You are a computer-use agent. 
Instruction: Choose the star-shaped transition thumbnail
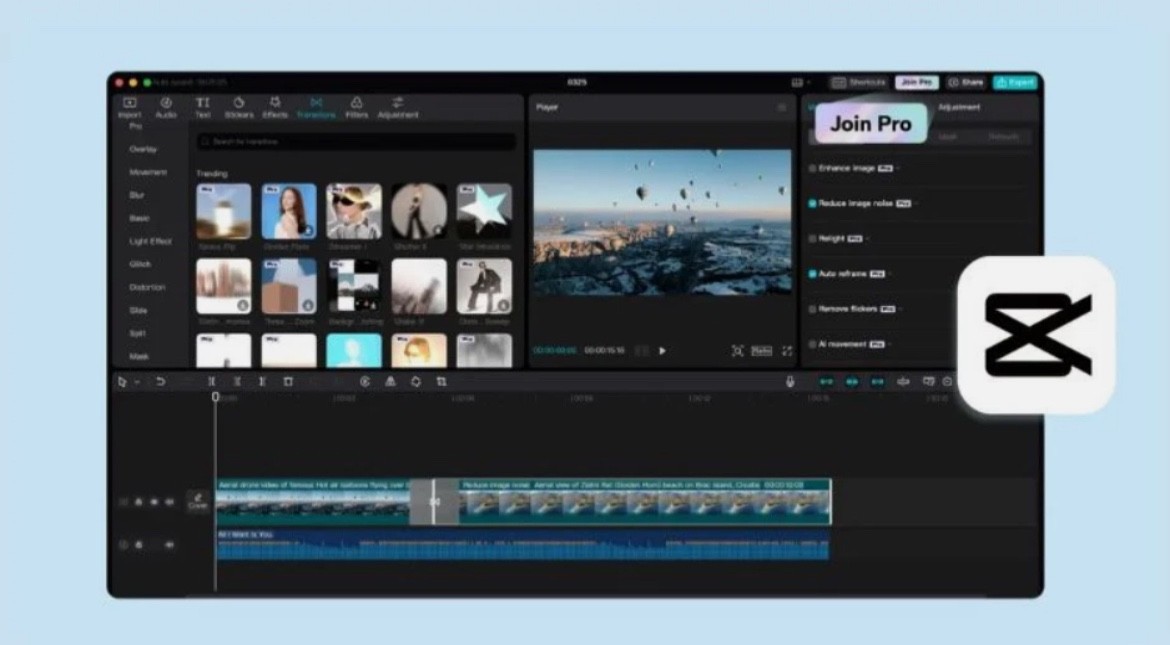coord(484,211)
